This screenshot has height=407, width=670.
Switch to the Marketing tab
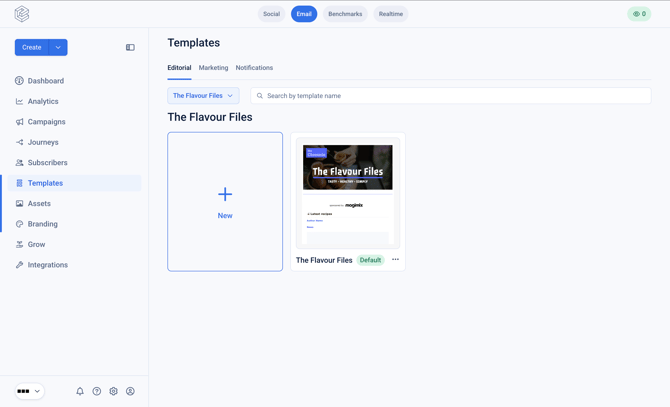(x=213, y=68)
